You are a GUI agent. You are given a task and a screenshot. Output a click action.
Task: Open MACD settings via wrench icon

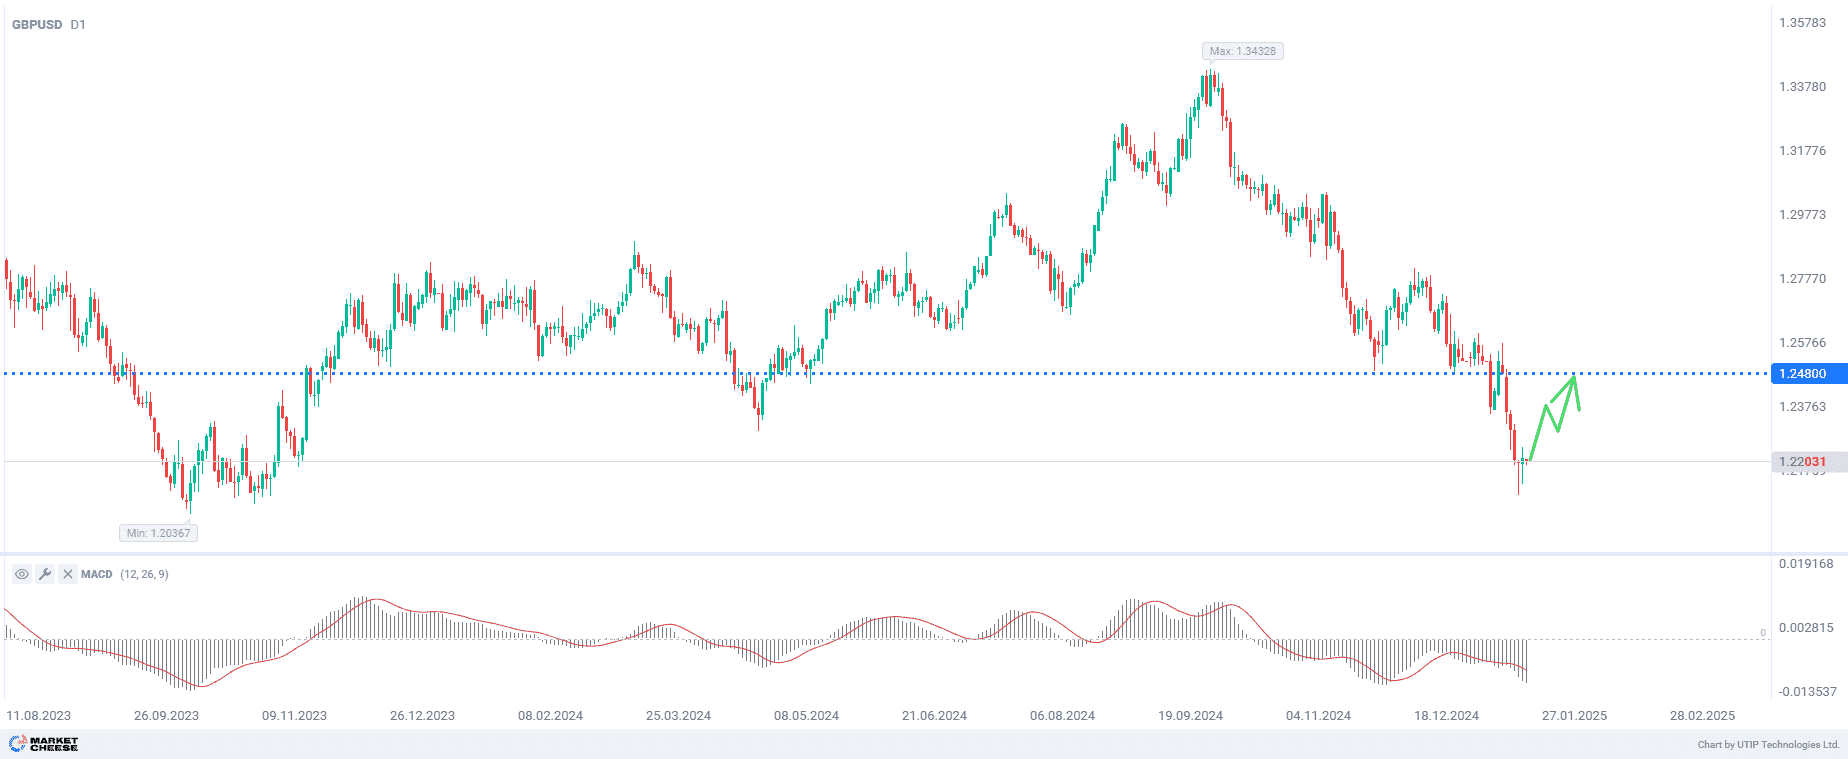coord(45,574)
